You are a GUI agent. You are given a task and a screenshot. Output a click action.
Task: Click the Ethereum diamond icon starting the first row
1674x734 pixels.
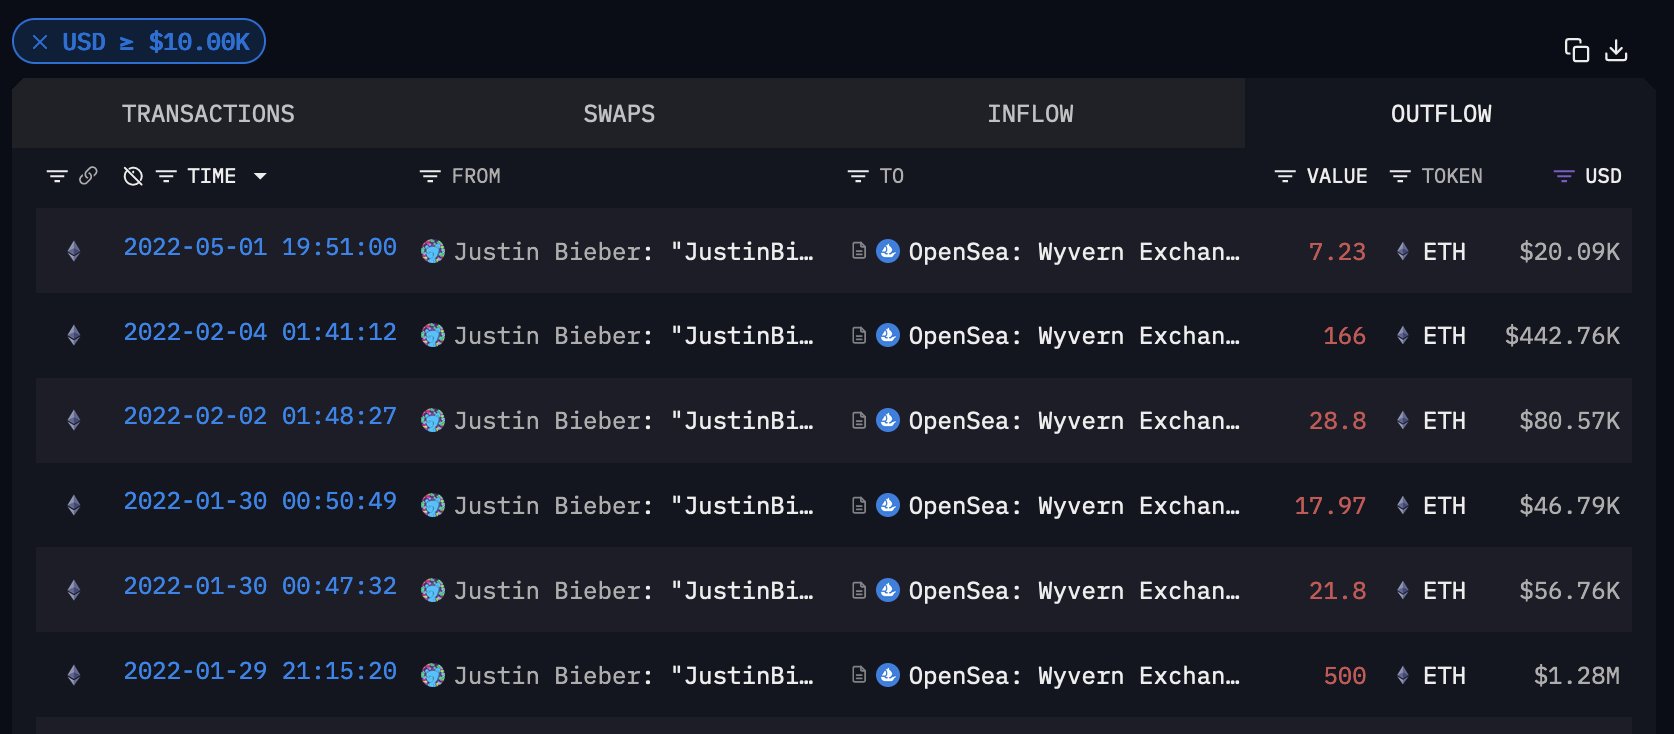[73, 251]
